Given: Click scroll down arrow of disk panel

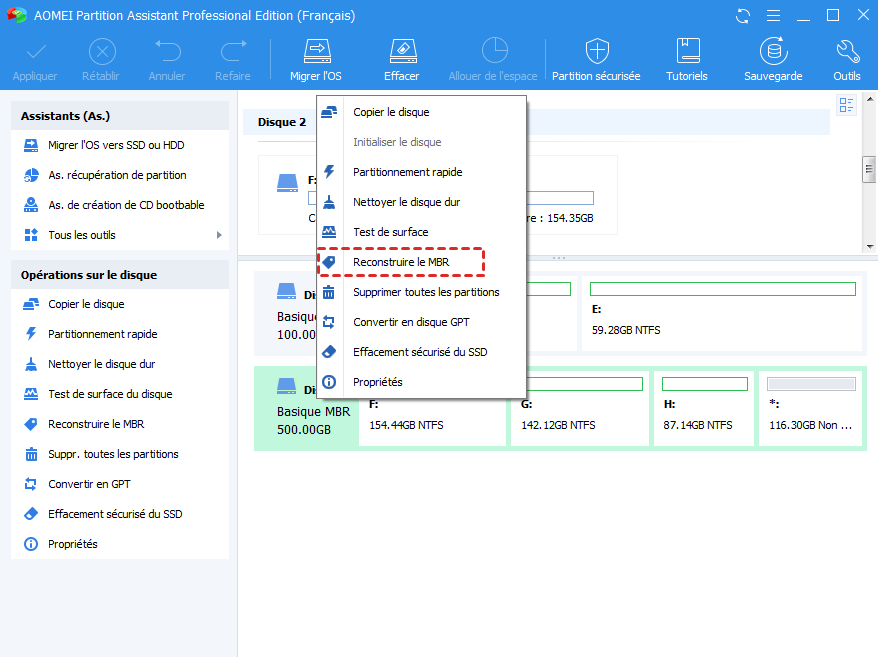Looking at the screenshot, I should point(870,246).
